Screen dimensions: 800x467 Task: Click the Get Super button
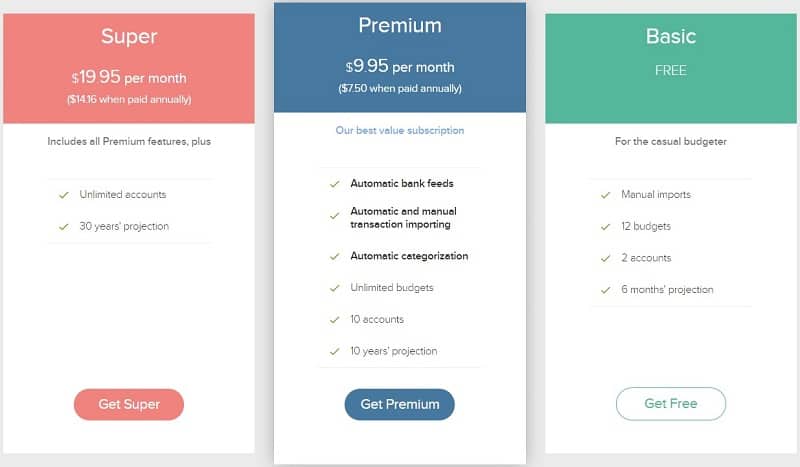(x=128, y=404)
